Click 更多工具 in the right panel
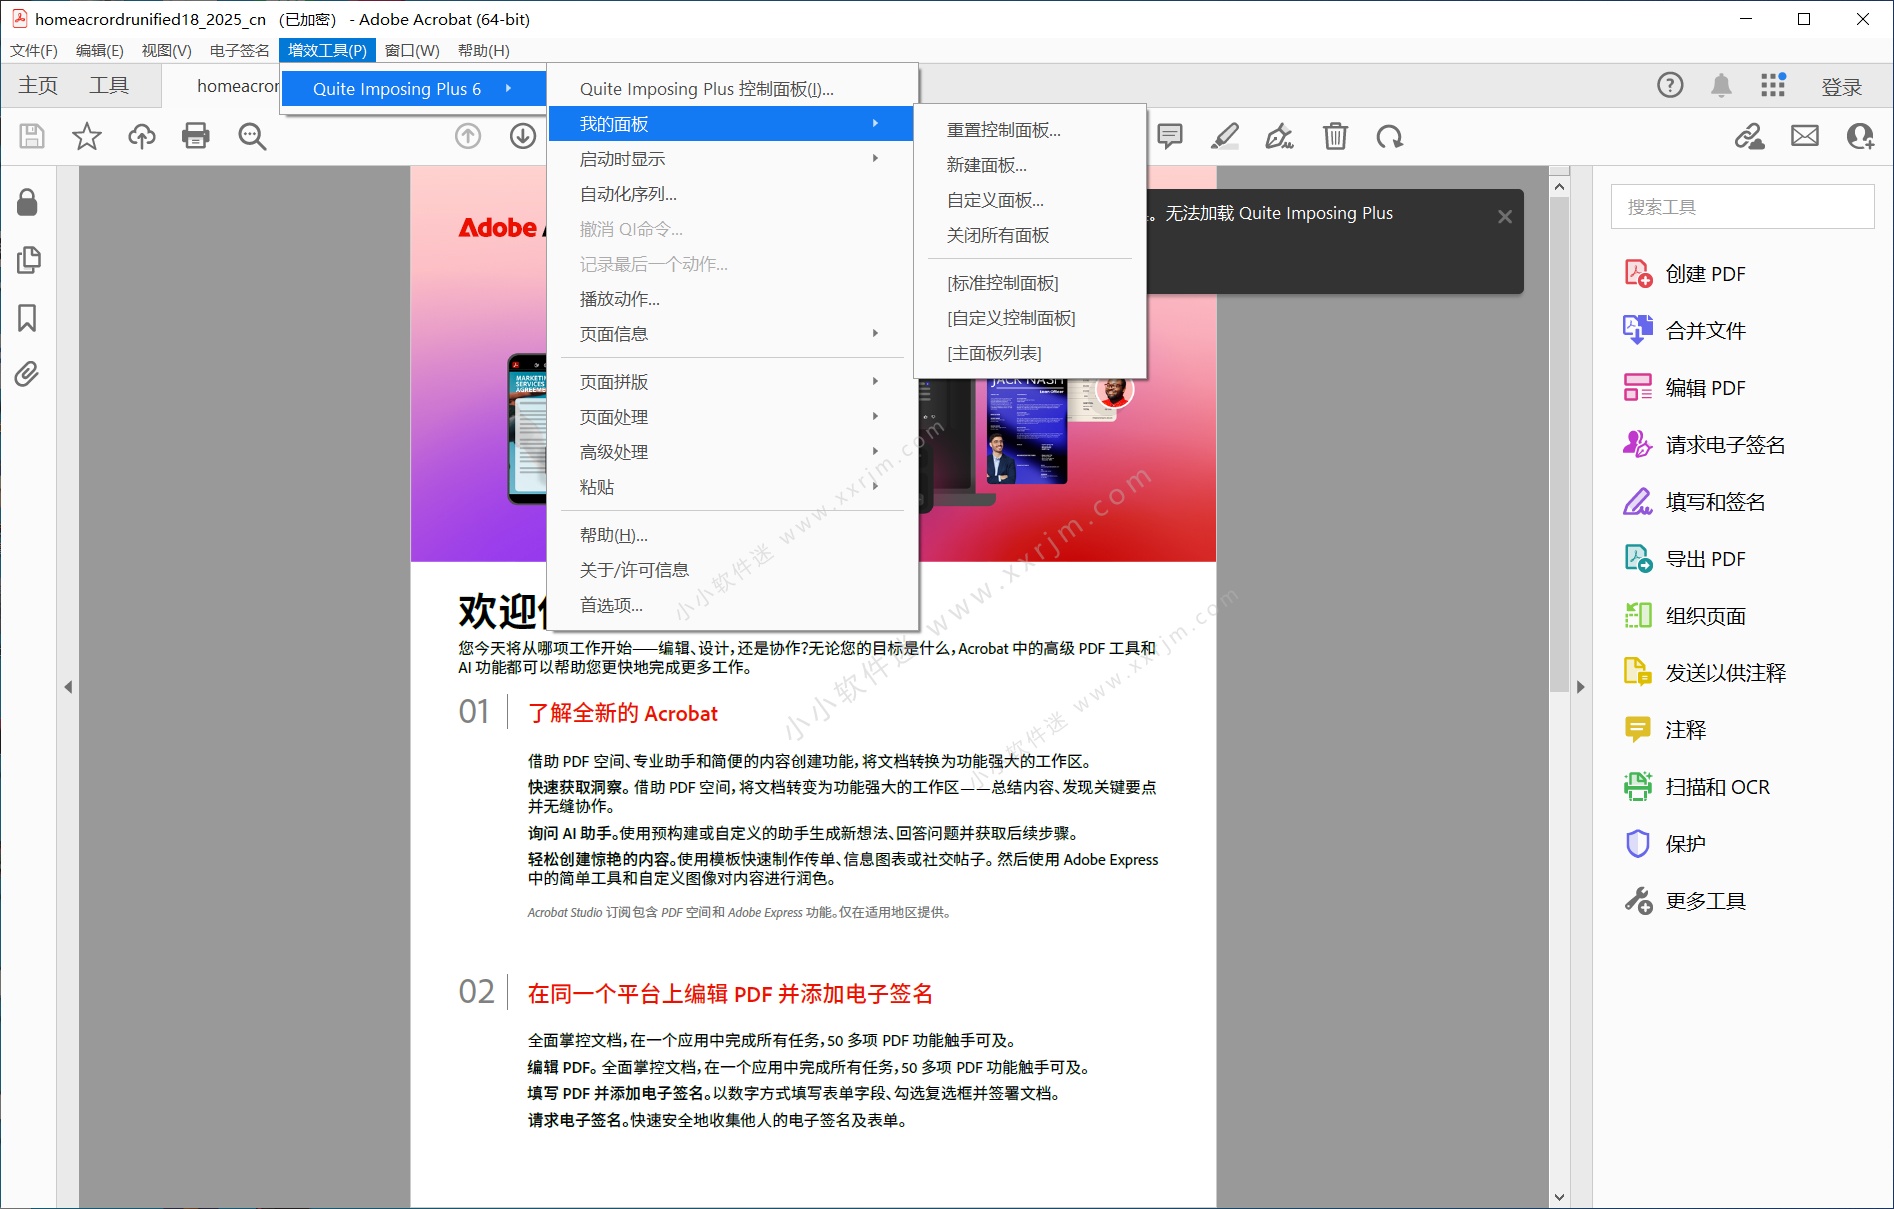1894x1209 pixels. (x=1707, y=900)
